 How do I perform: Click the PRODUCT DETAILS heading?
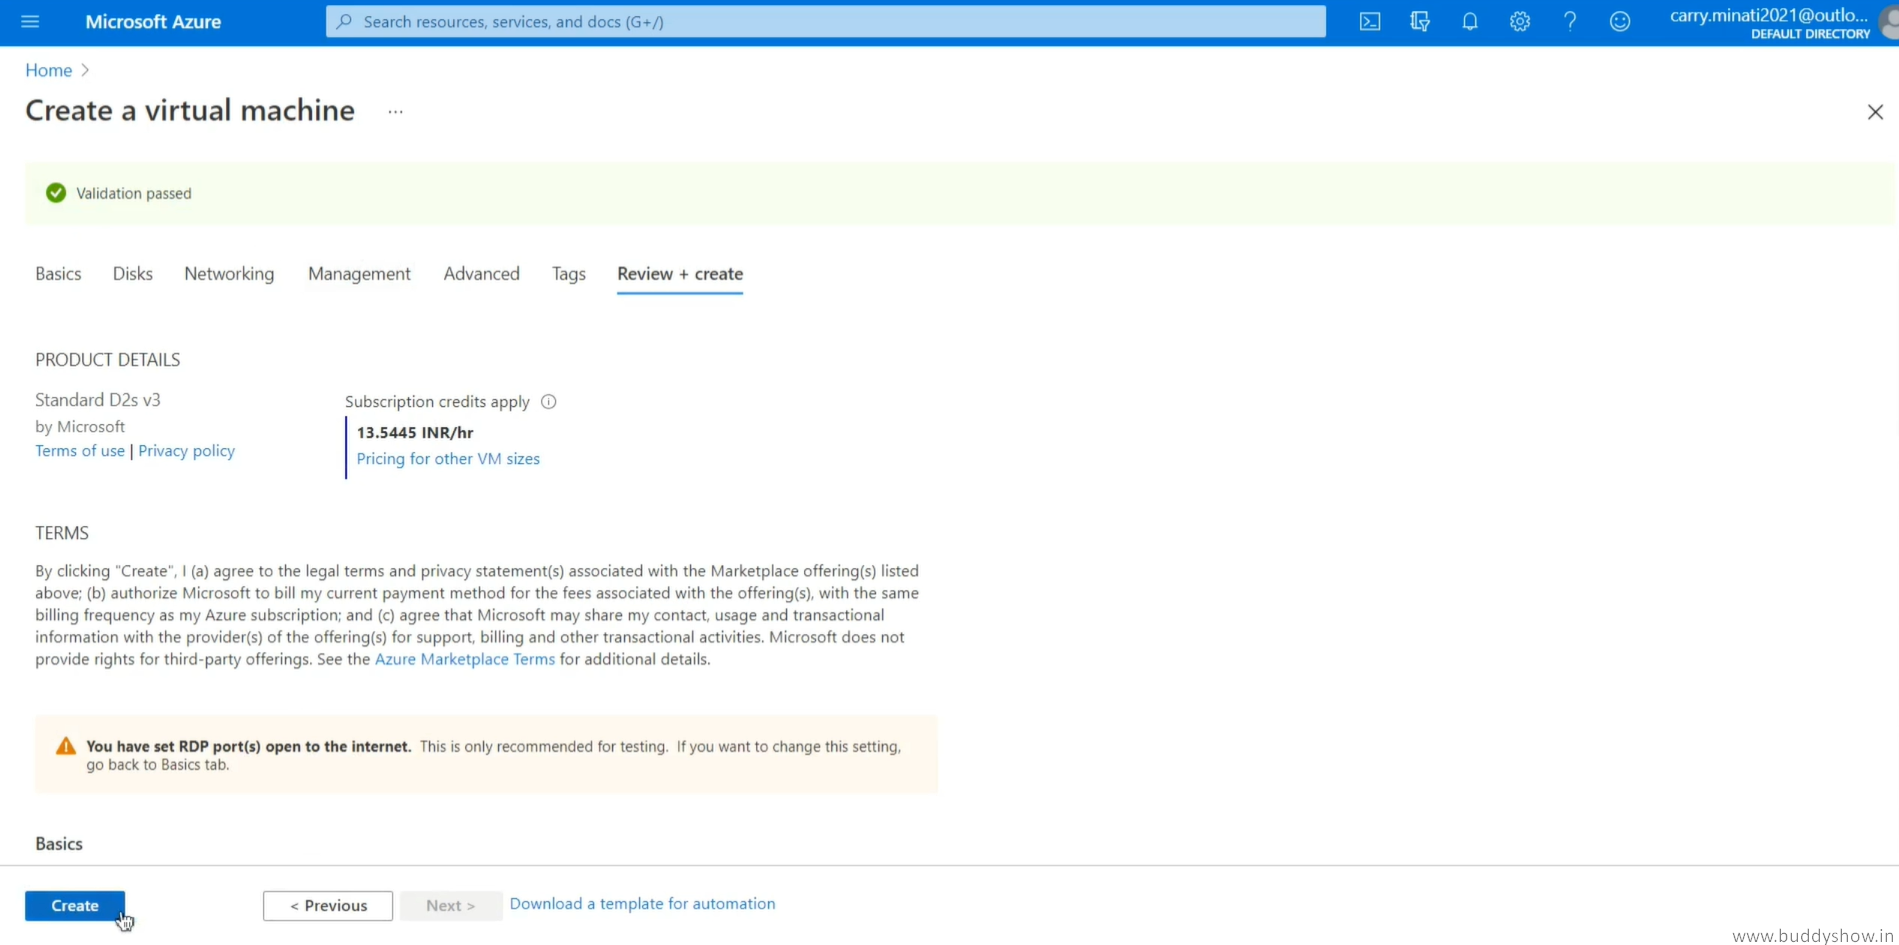(x=108, y=360)
